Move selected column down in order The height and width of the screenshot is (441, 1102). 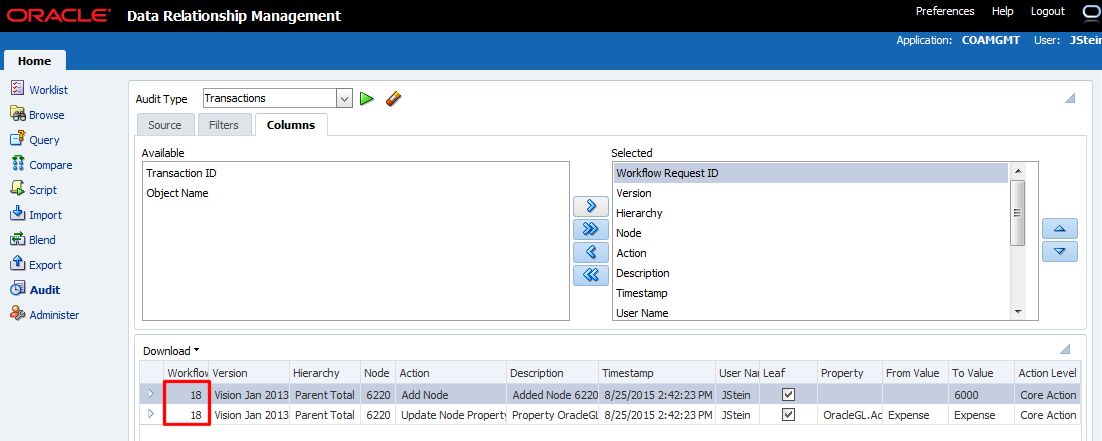click(1060, 251)
